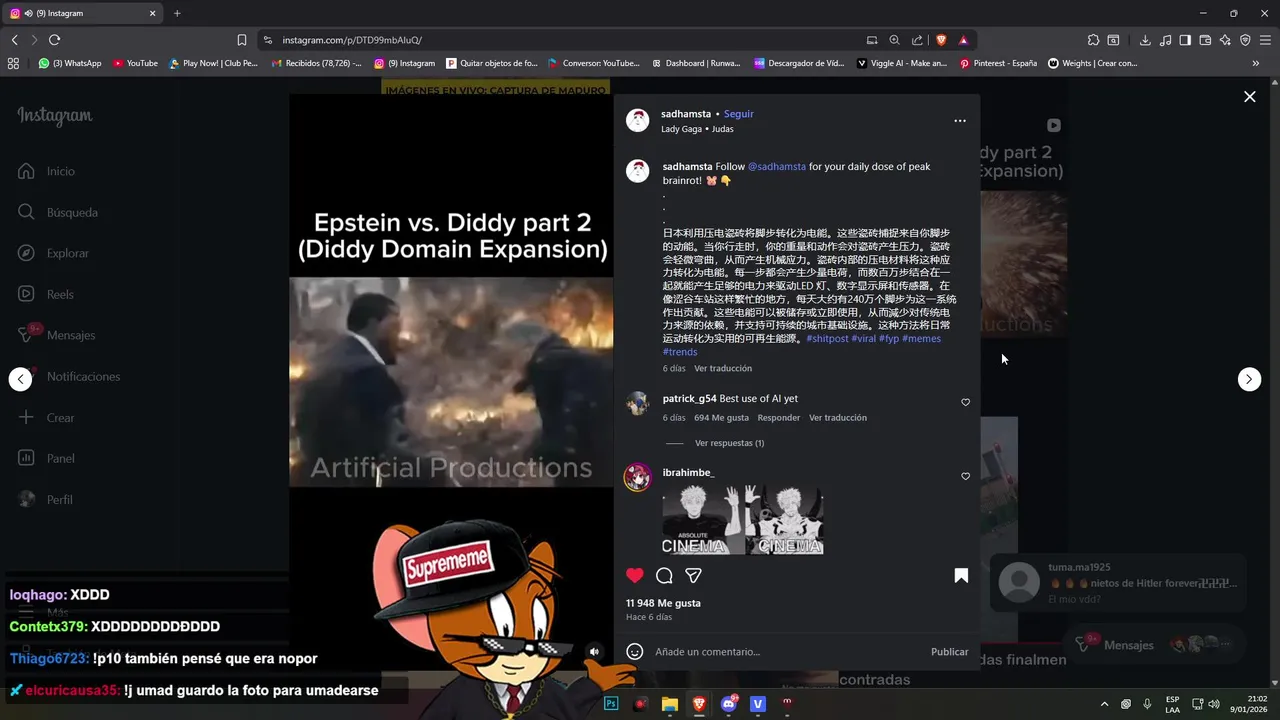Go to Explorar in the sidebar
Image resolution: width=1280 pixels, height=720 pixels.
pos(54,253)
